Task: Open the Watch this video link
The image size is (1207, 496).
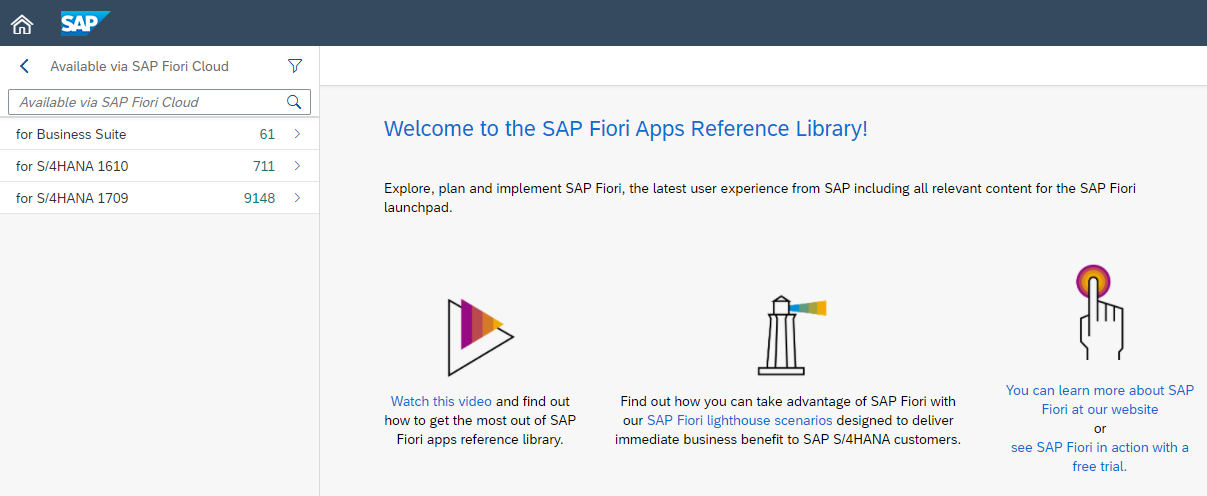Action: point(441,401)
